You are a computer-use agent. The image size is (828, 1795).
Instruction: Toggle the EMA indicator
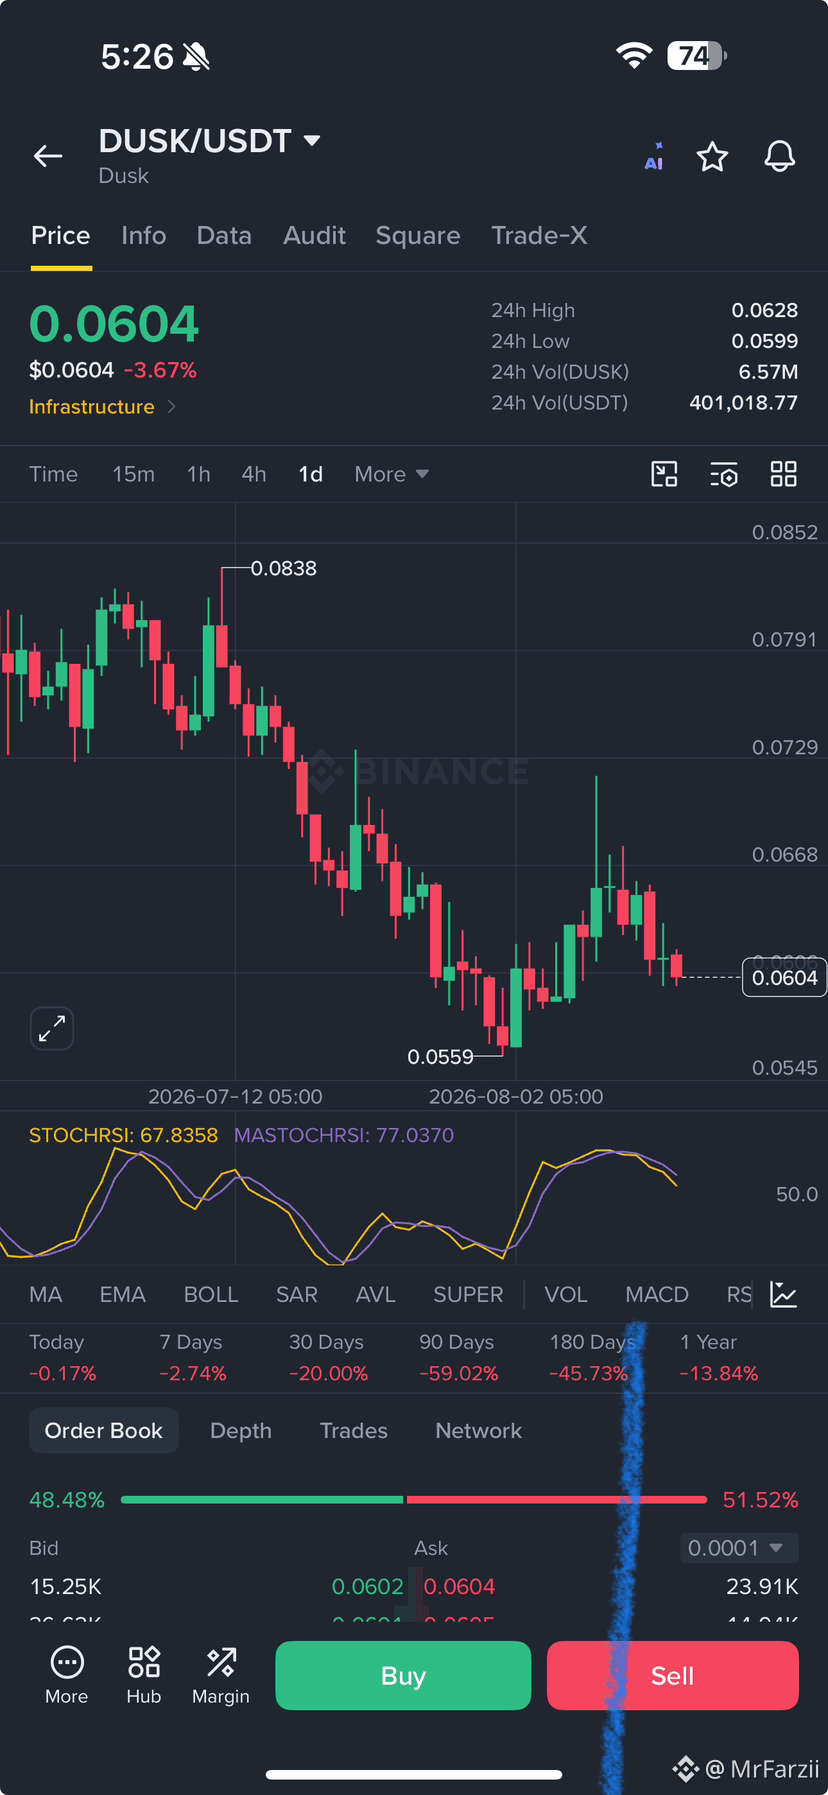pos(123,1295)
